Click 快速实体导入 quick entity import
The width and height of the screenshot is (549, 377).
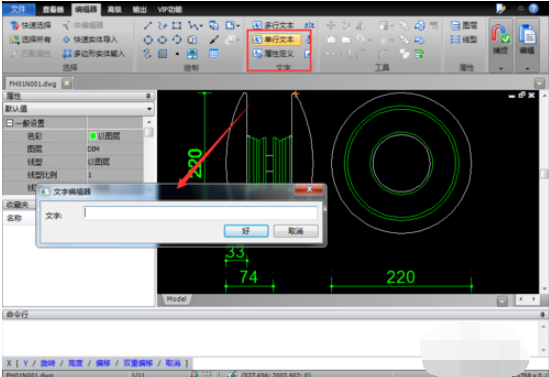click(x=90, y=40)
